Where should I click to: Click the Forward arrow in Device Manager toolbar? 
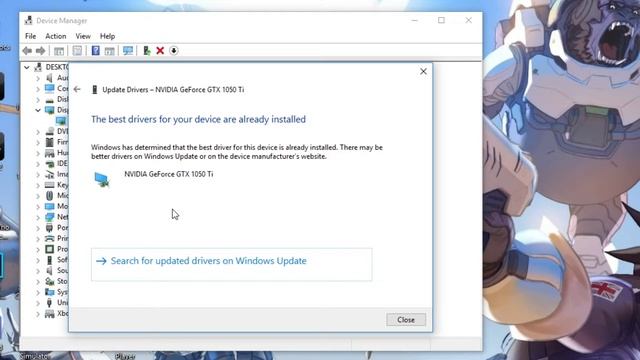point(40,51)
